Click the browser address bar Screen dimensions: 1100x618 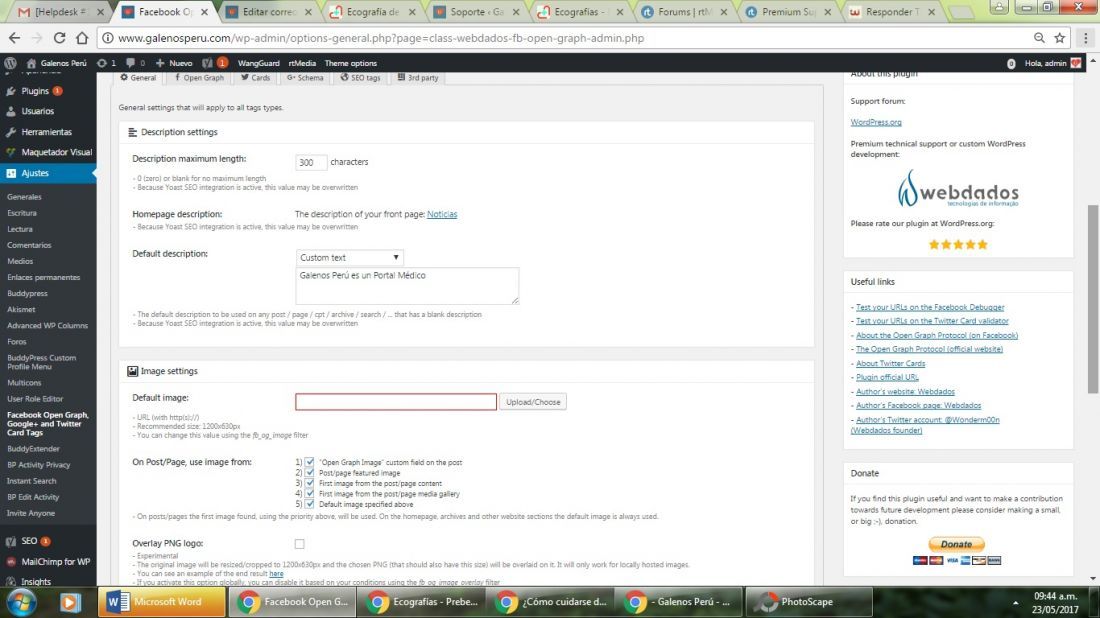pyautogui.click(x=561, y=38)
